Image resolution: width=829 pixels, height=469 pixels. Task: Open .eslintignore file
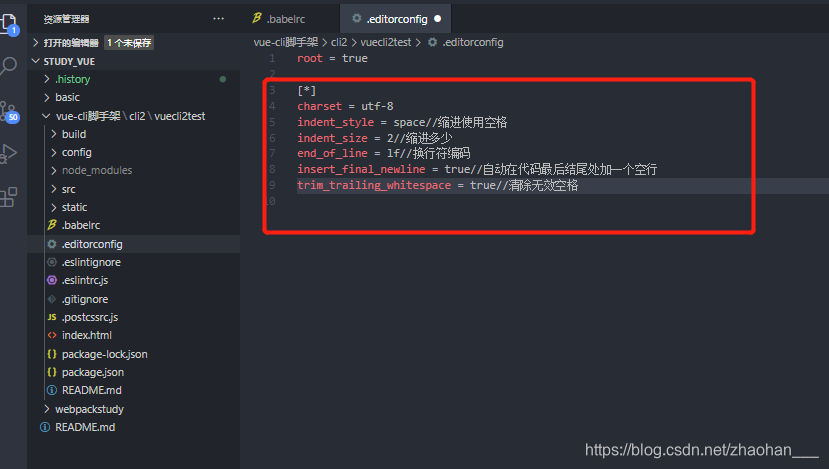(91, 262)
